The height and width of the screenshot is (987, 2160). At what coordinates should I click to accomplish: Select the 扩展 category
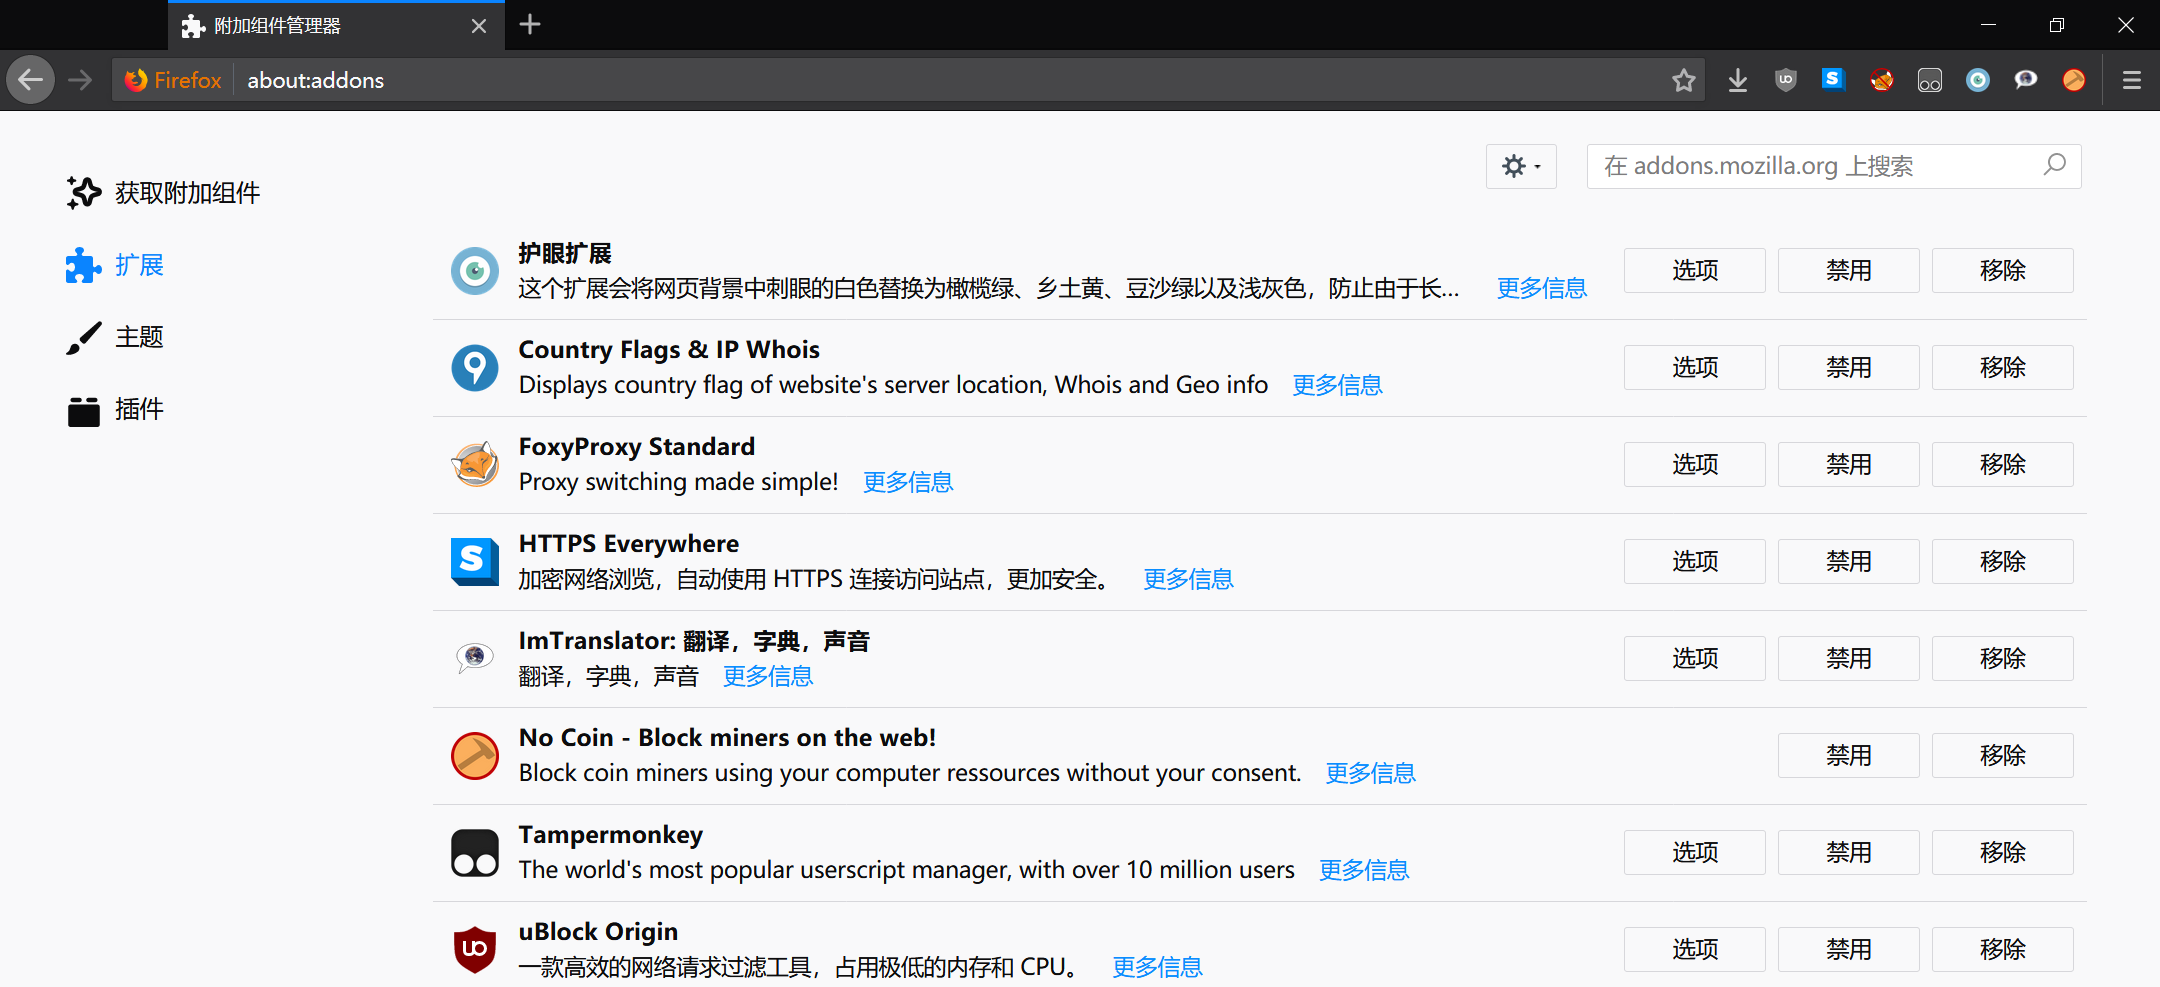114,265
